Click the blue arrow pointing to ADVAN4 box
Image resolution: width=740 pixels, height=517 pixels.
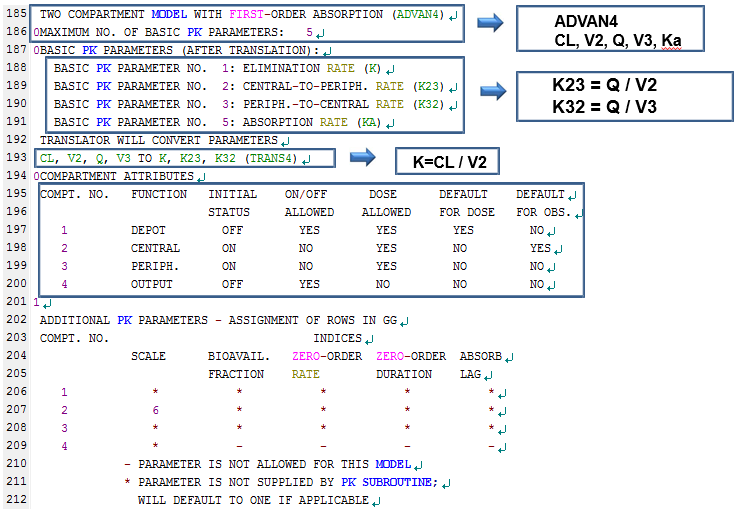tap(490, 23)
